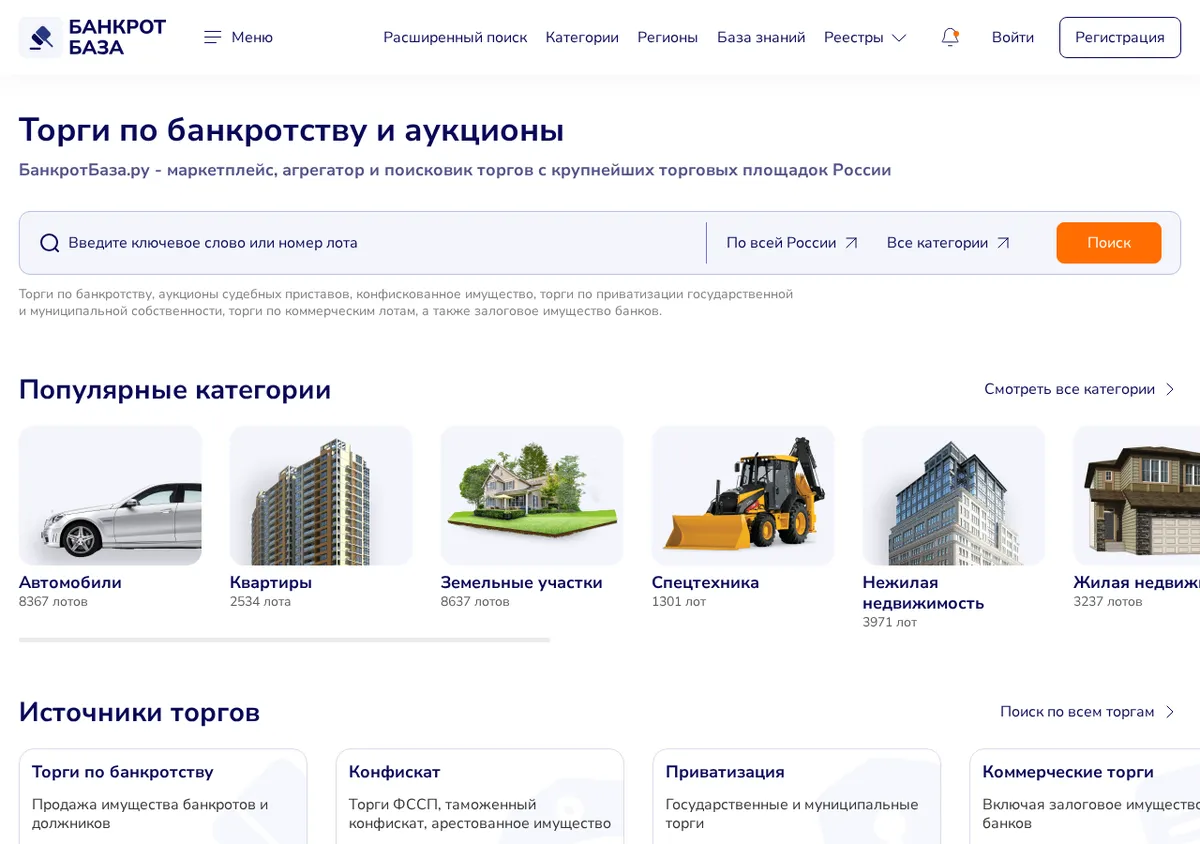
Task: Click the Регистрация button
Action: click(1120, 37)
